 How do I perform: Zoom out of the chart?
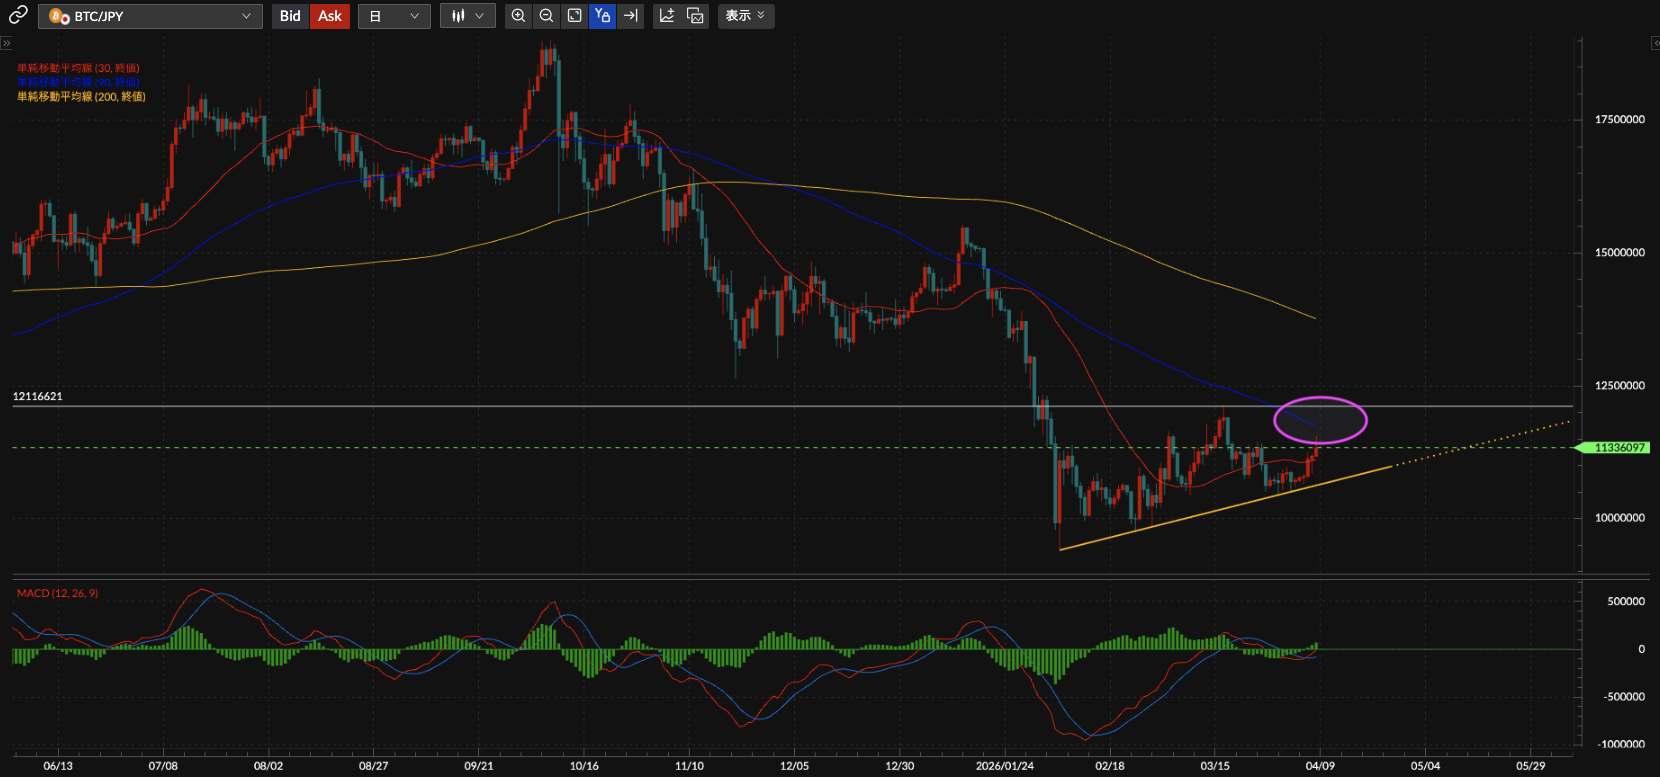(546, 16)
